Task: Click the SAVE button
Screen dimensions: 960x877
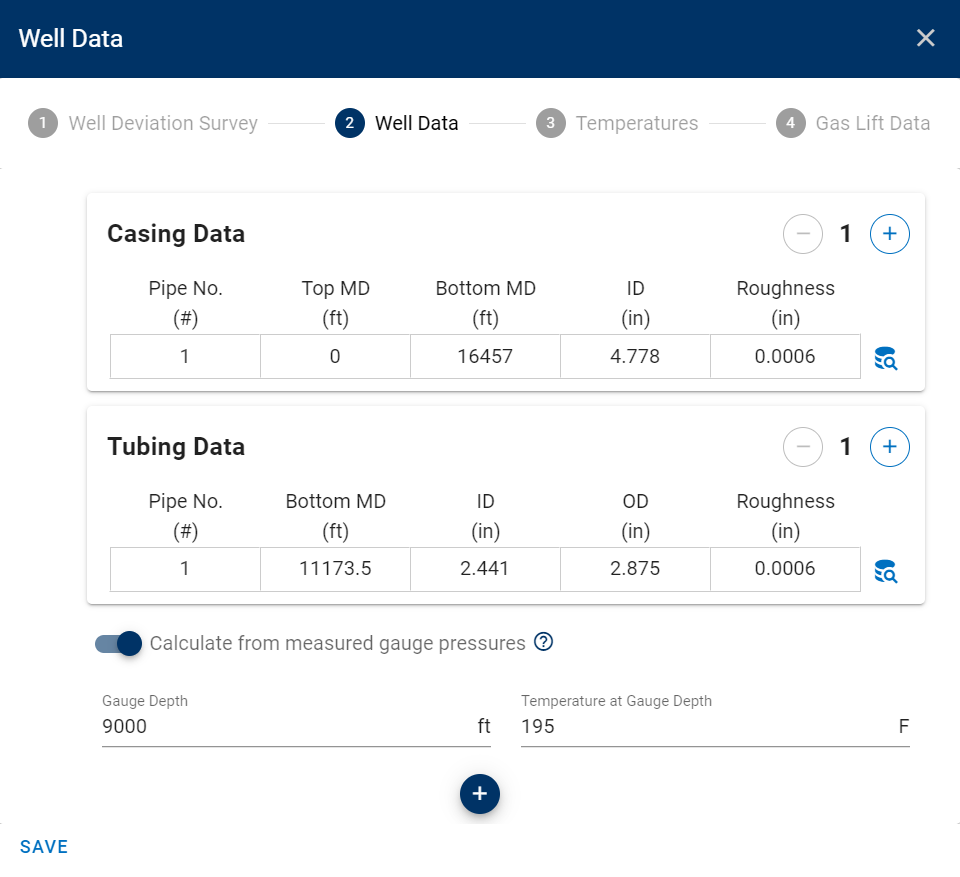Action: [x=44, y=847]
